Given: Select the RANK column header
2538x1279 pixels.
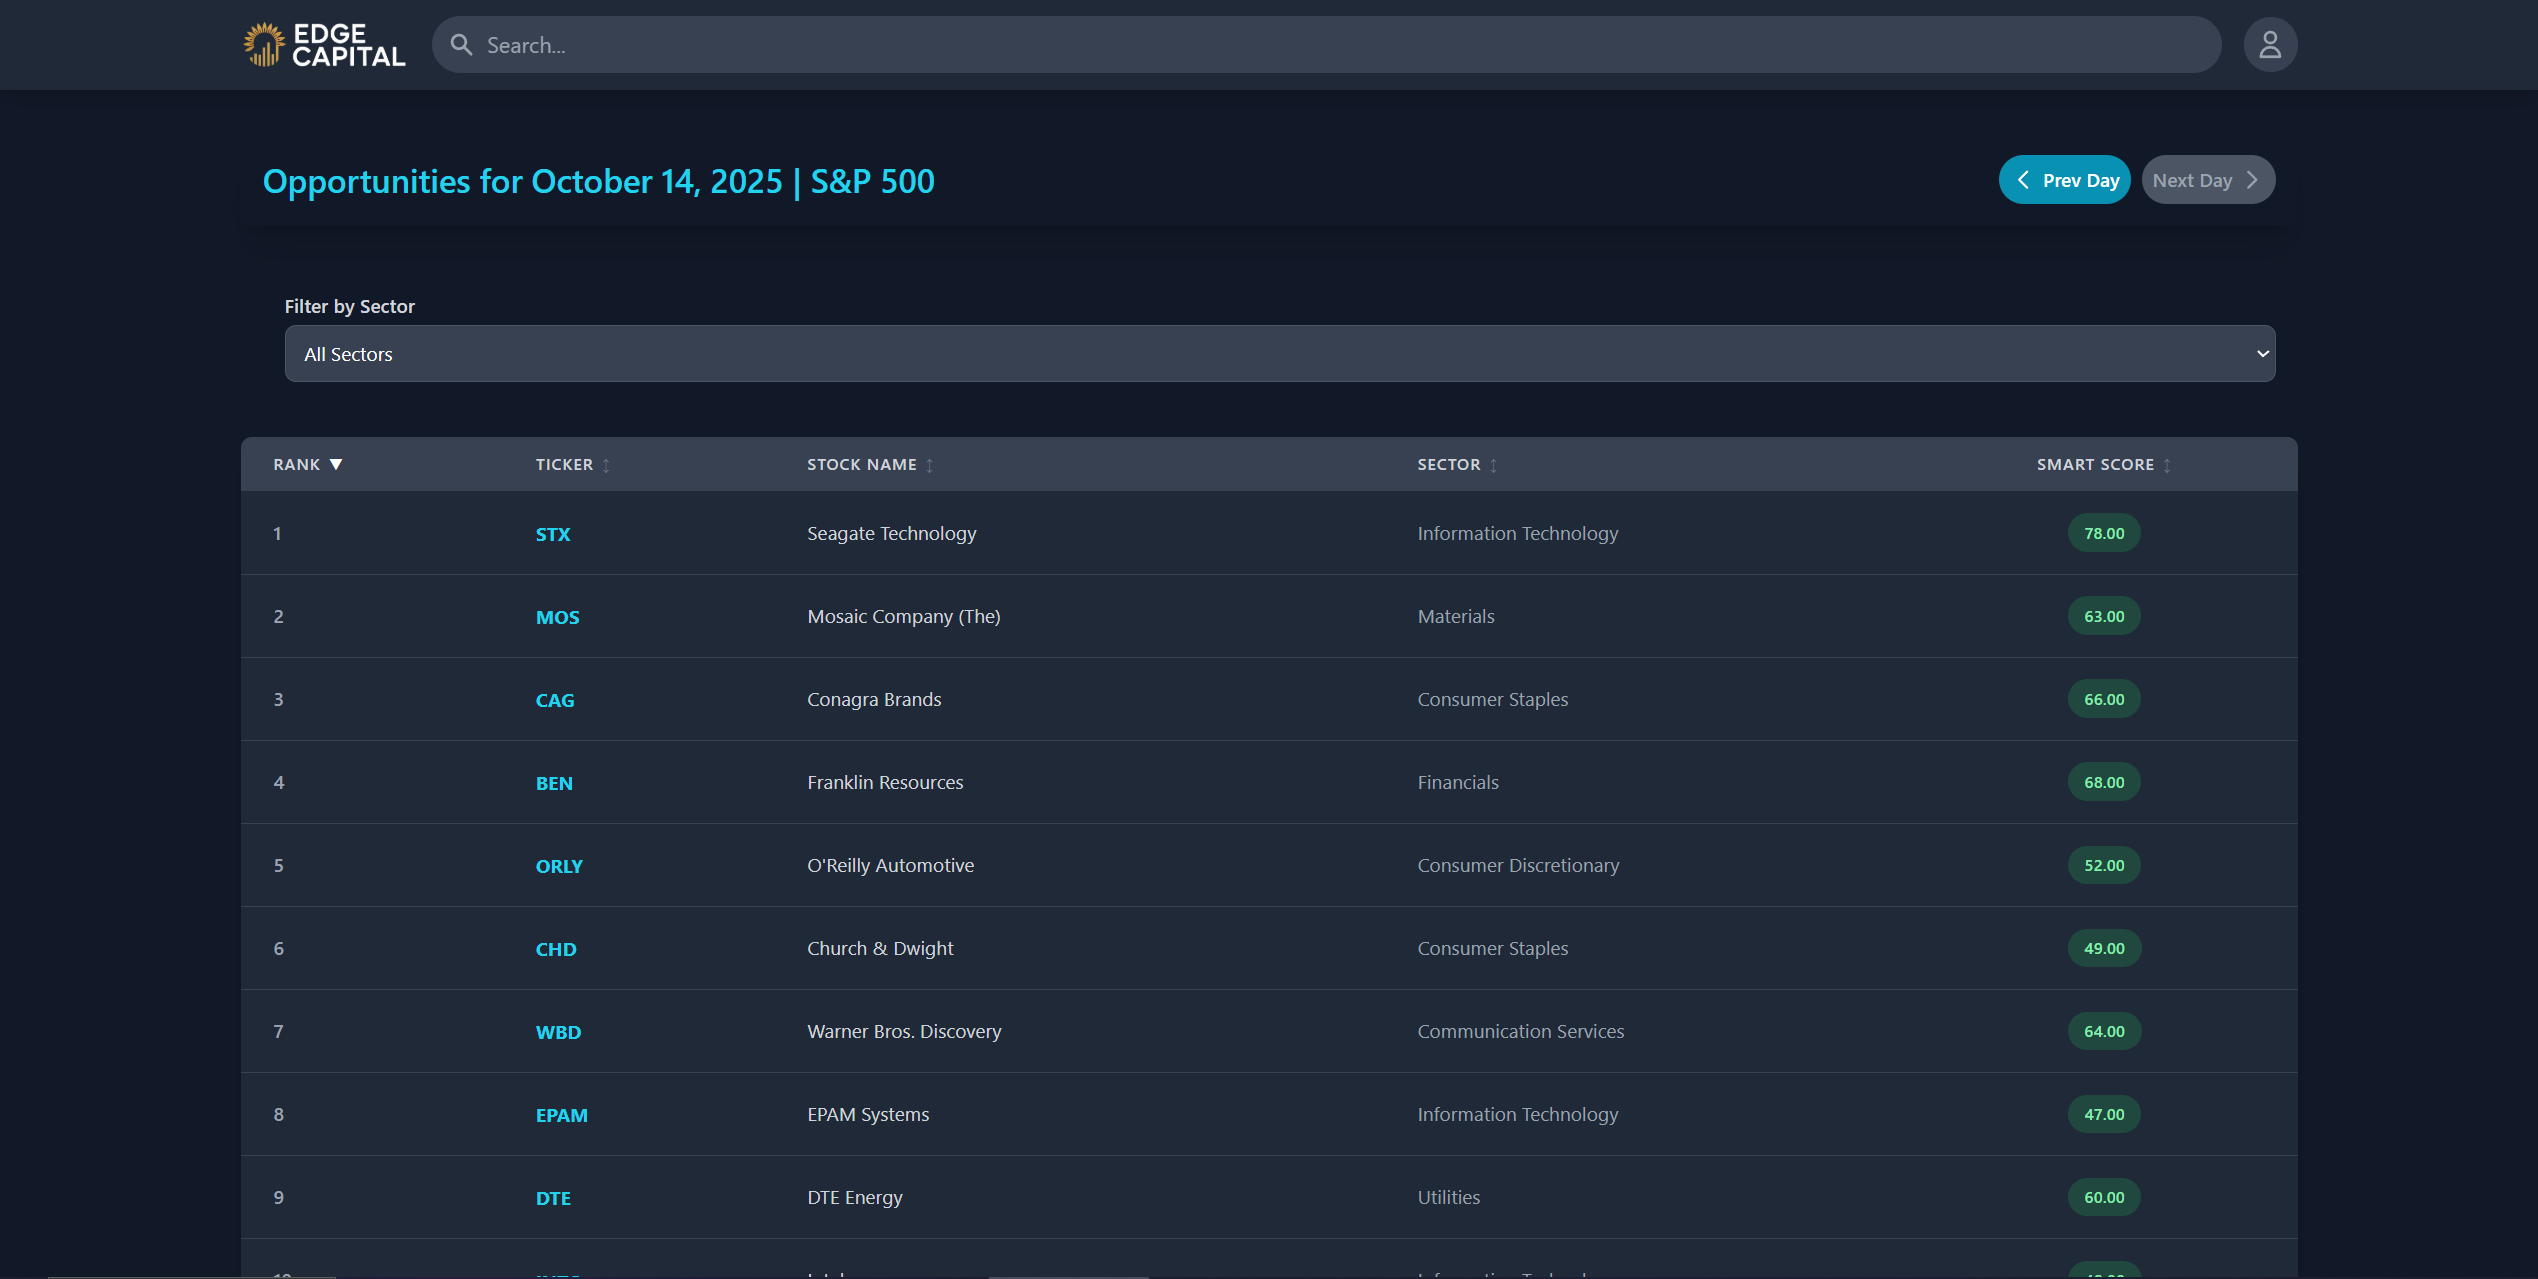Looking at the screenshot, I should (x=295, y=464).
